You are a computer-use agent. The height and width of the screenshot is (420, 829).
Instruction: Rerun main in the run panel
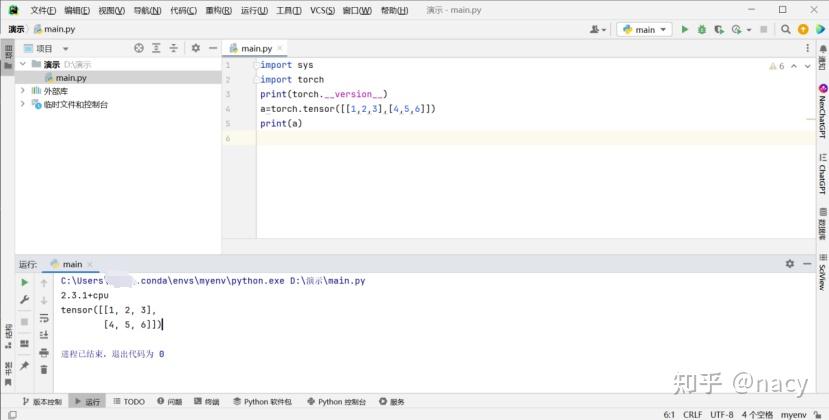coord(24,282)
